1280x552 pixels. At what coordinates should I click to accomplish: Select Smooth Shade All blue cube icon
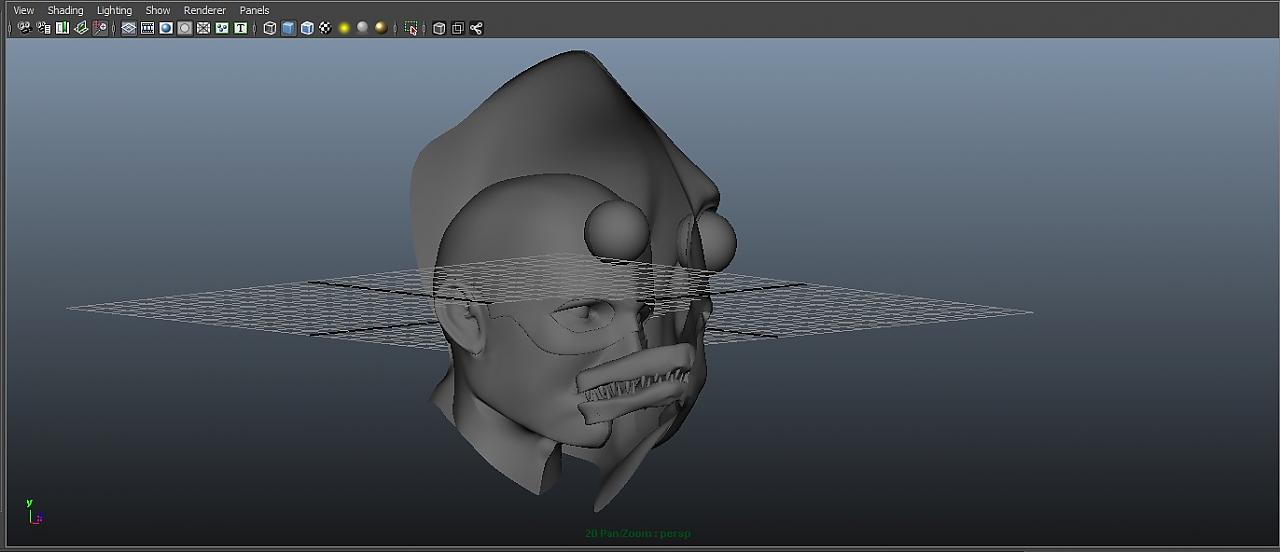tap(288, 28)
